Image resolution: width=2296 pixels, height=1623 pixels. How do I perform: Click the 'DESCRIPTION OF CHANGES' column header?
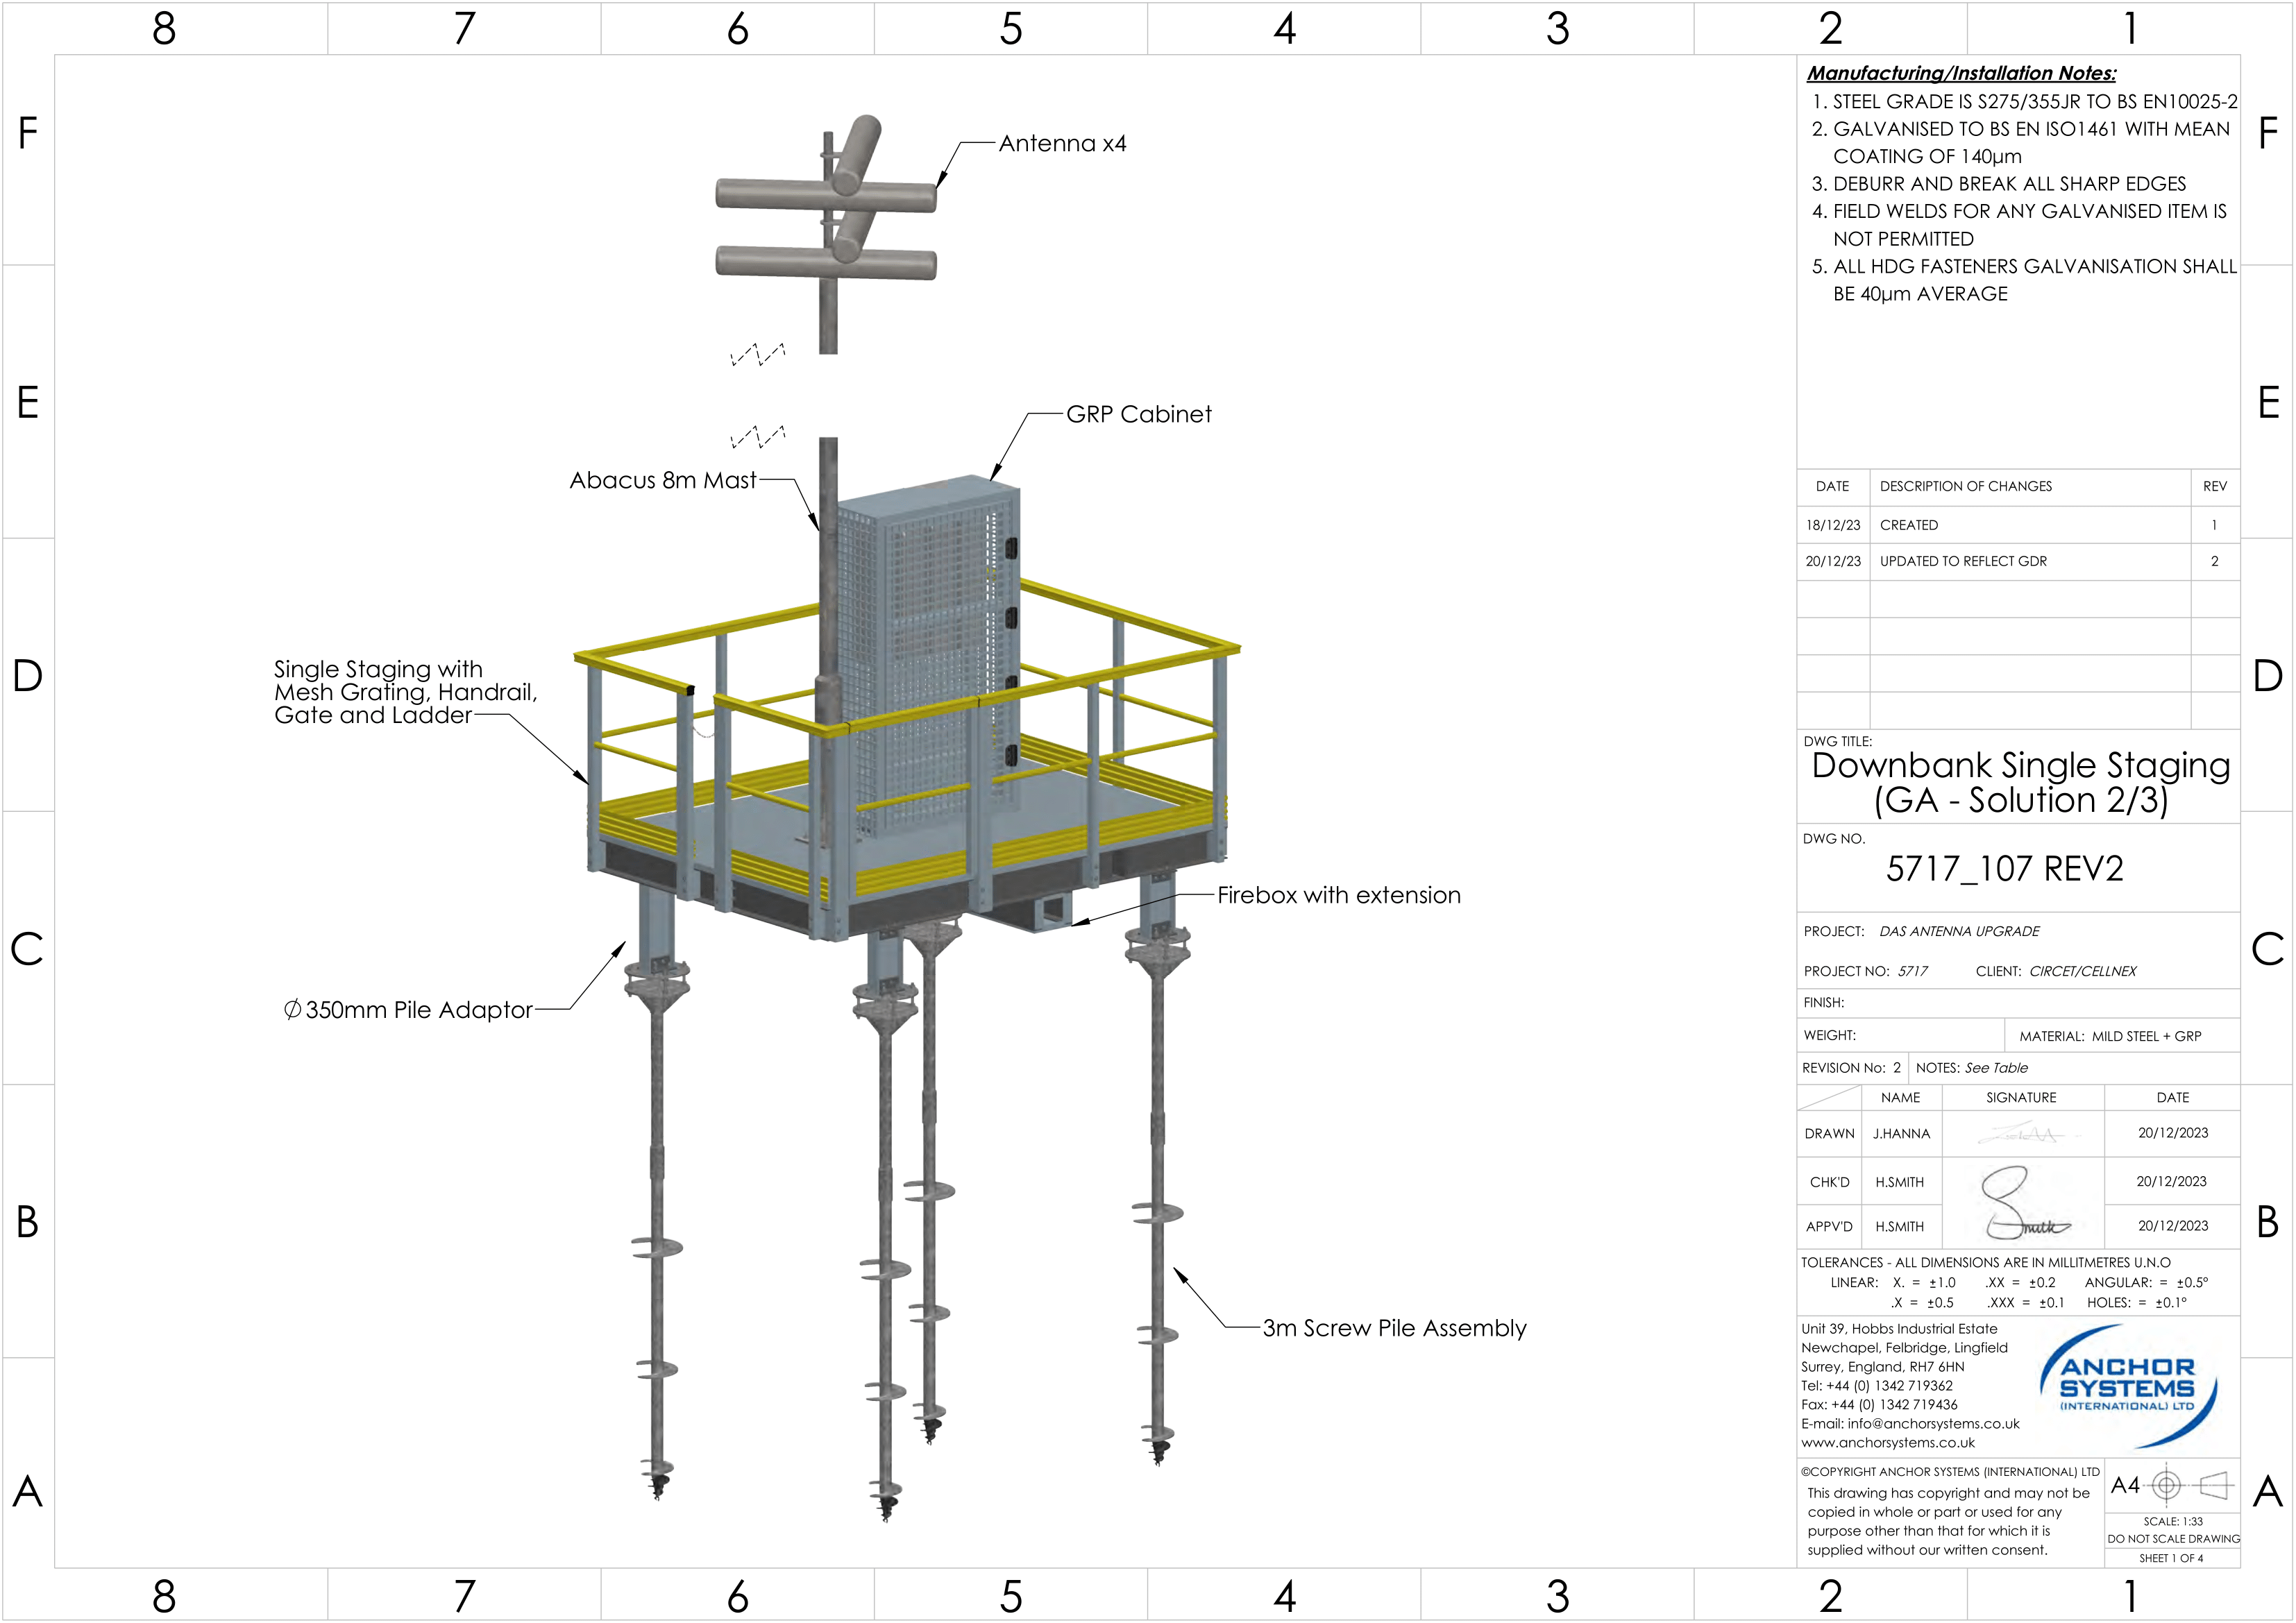[x=1966, y=486]
